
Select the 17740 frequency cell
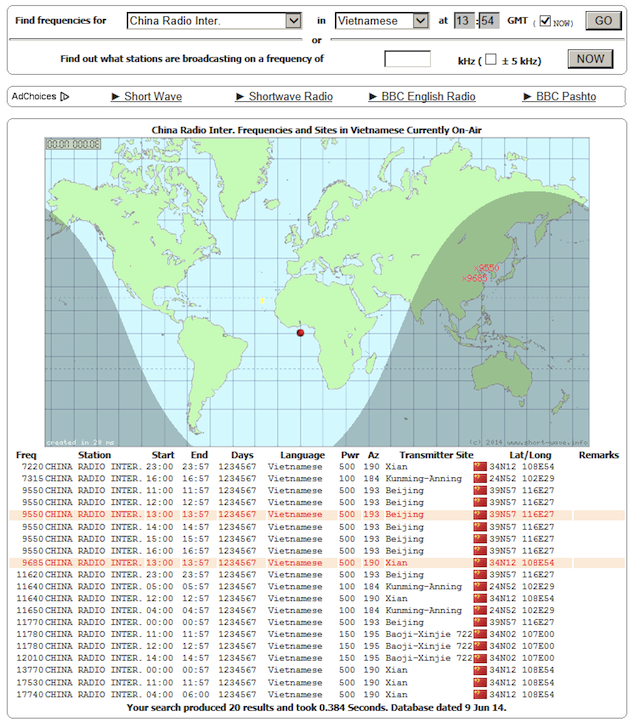30,695
